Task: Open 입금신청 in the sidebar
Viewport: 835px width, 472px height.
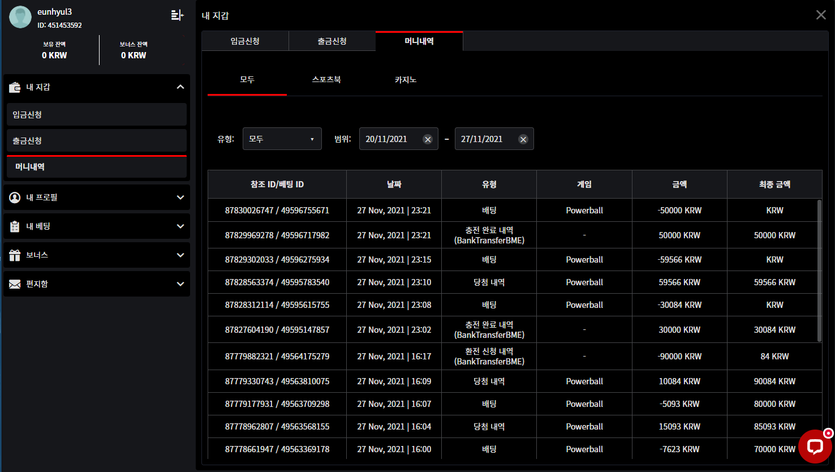Action: 97,115
